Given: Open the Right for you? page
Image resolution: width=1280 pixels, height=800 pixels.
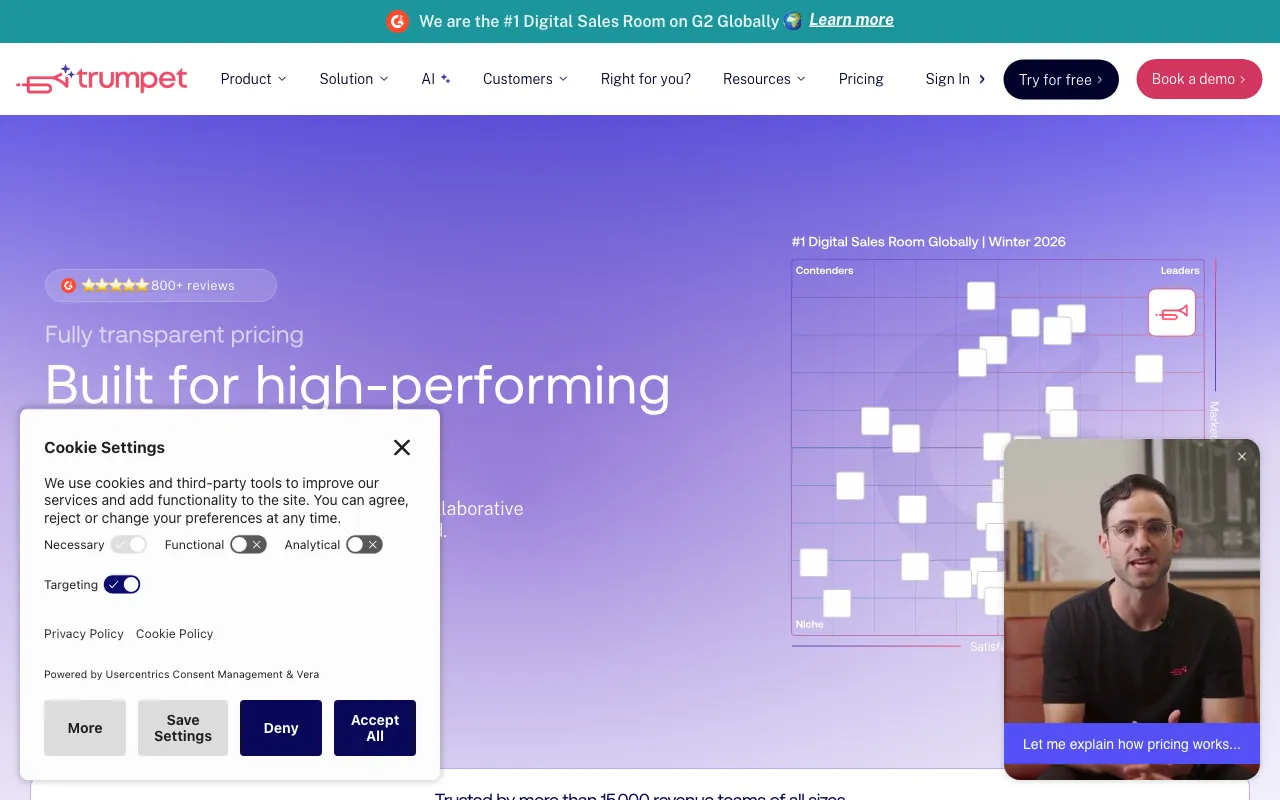Looking at the screenshot, I should [646, 79].
